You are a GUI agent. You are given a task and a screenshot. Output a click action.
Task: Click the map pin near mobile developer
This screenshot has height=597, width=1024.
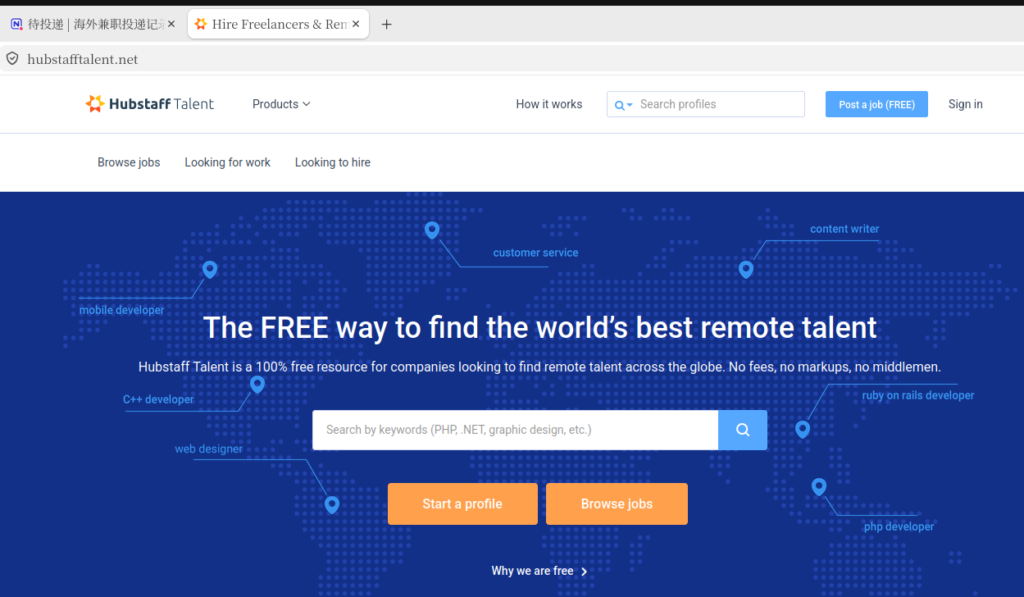[x=210, y=269]
